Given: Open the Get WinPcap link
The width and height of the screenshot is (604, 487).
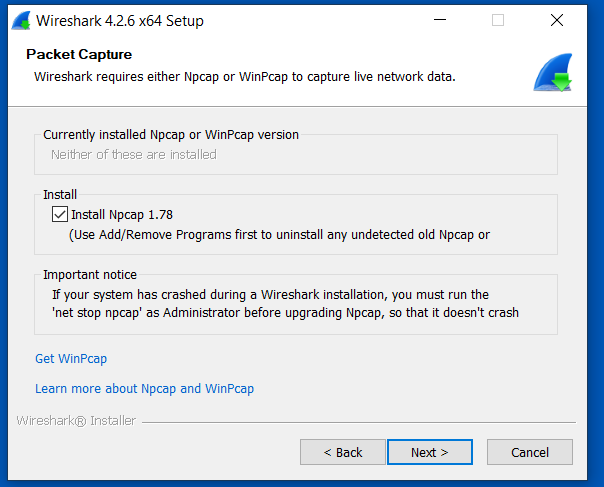Looking at the screenshot, I should click(71, 359).
